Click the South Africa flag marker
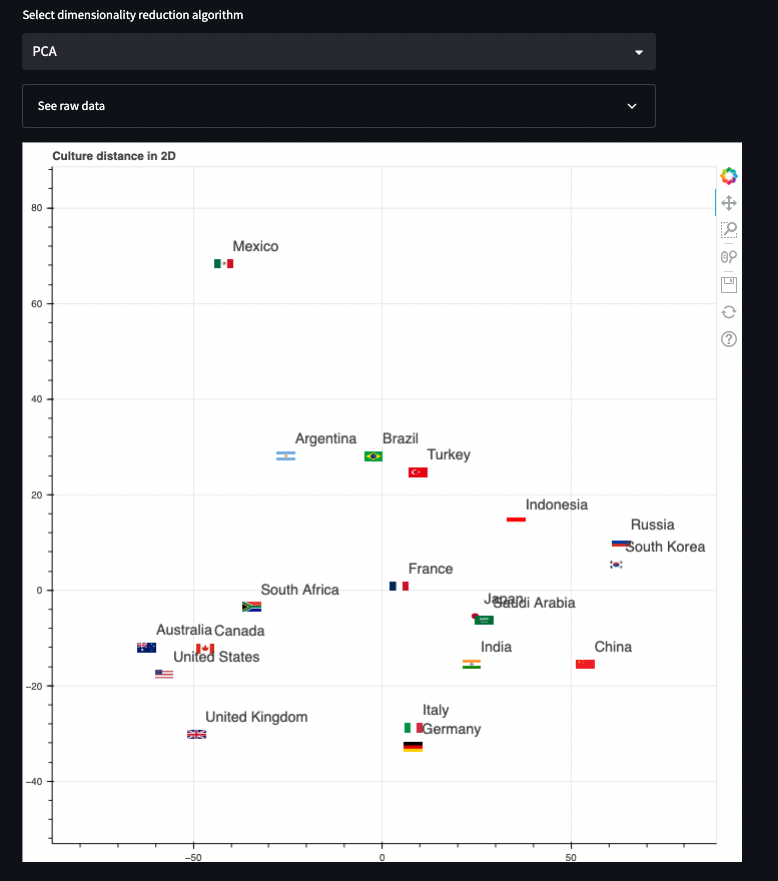Image resolution: width=778 pixels, height=881 pixels. (250, 606)
